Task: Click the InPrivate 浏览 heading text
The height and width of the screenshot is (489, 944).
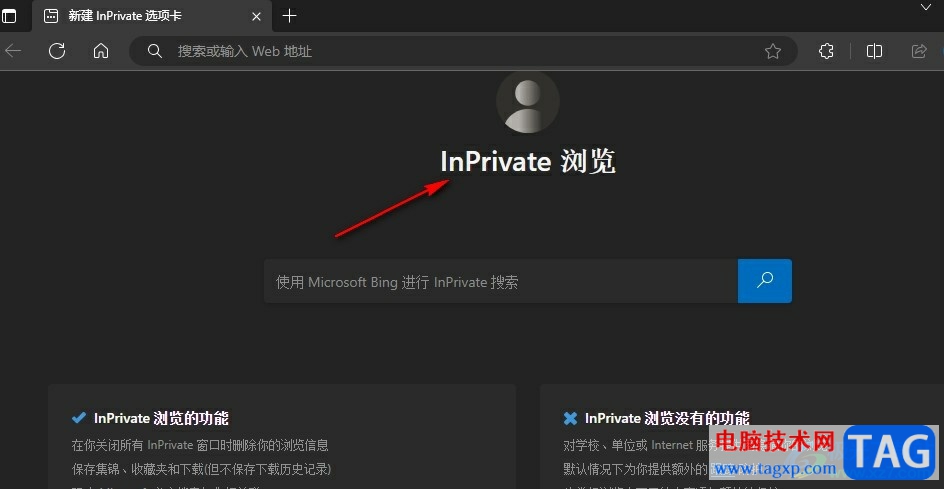Action: 528,161
